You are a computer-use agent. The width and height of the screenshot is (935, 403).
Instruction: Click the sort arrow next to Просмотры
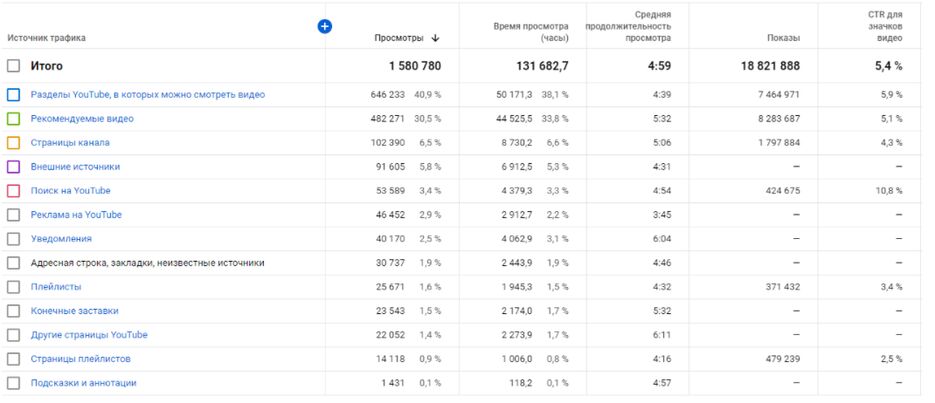click(436, 38)
